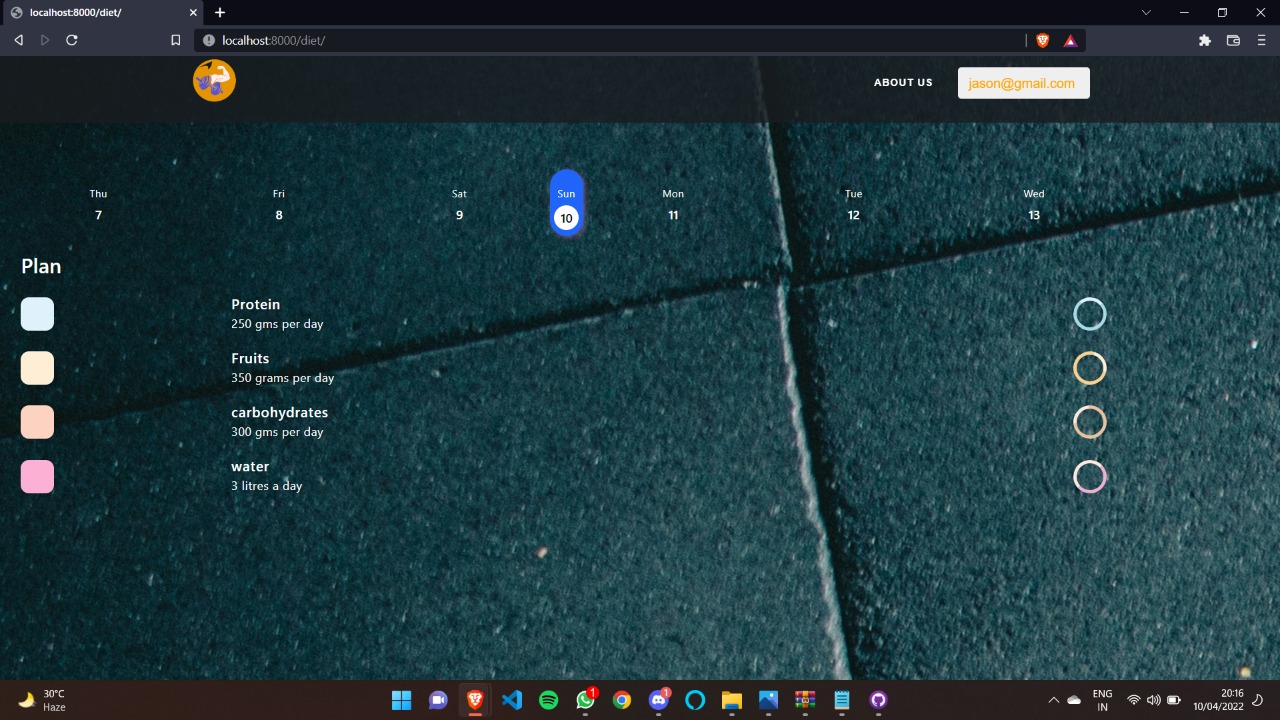Select Tuesday 12 in the week strip
This screenshot has height=720, width=1280.
(853, 204)
